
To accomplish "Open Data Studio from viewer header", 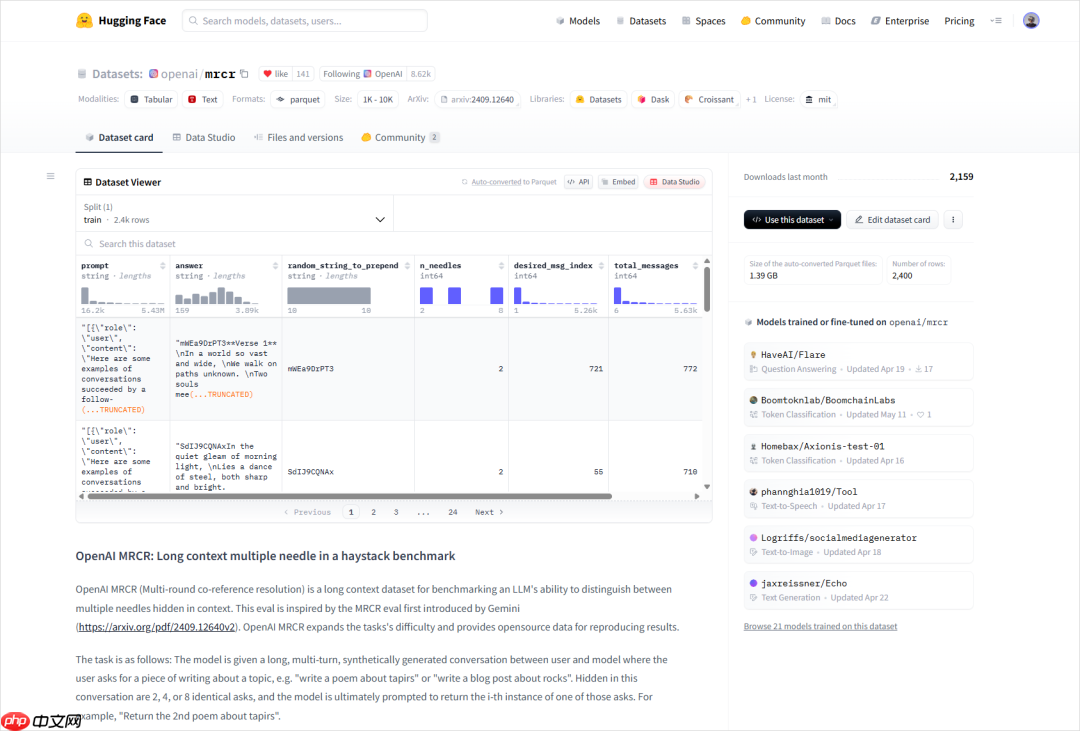I will [674, 182].
